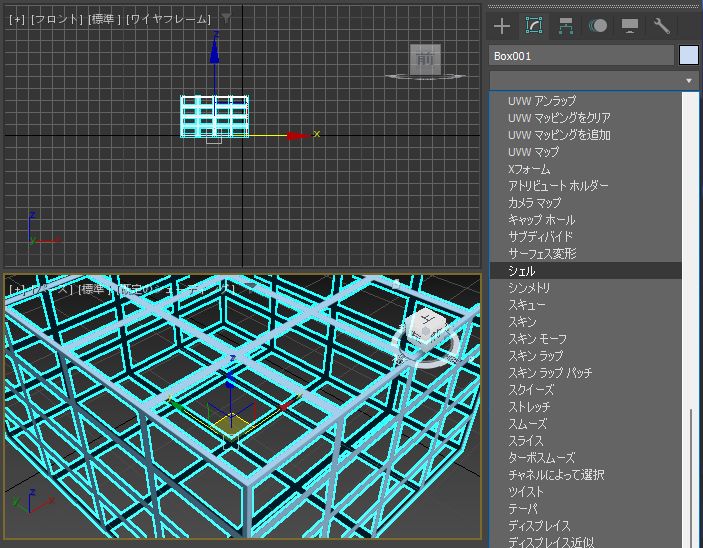
Task: Open the Display panel tab
Action: pyautogui.click(x=629, y=26)
